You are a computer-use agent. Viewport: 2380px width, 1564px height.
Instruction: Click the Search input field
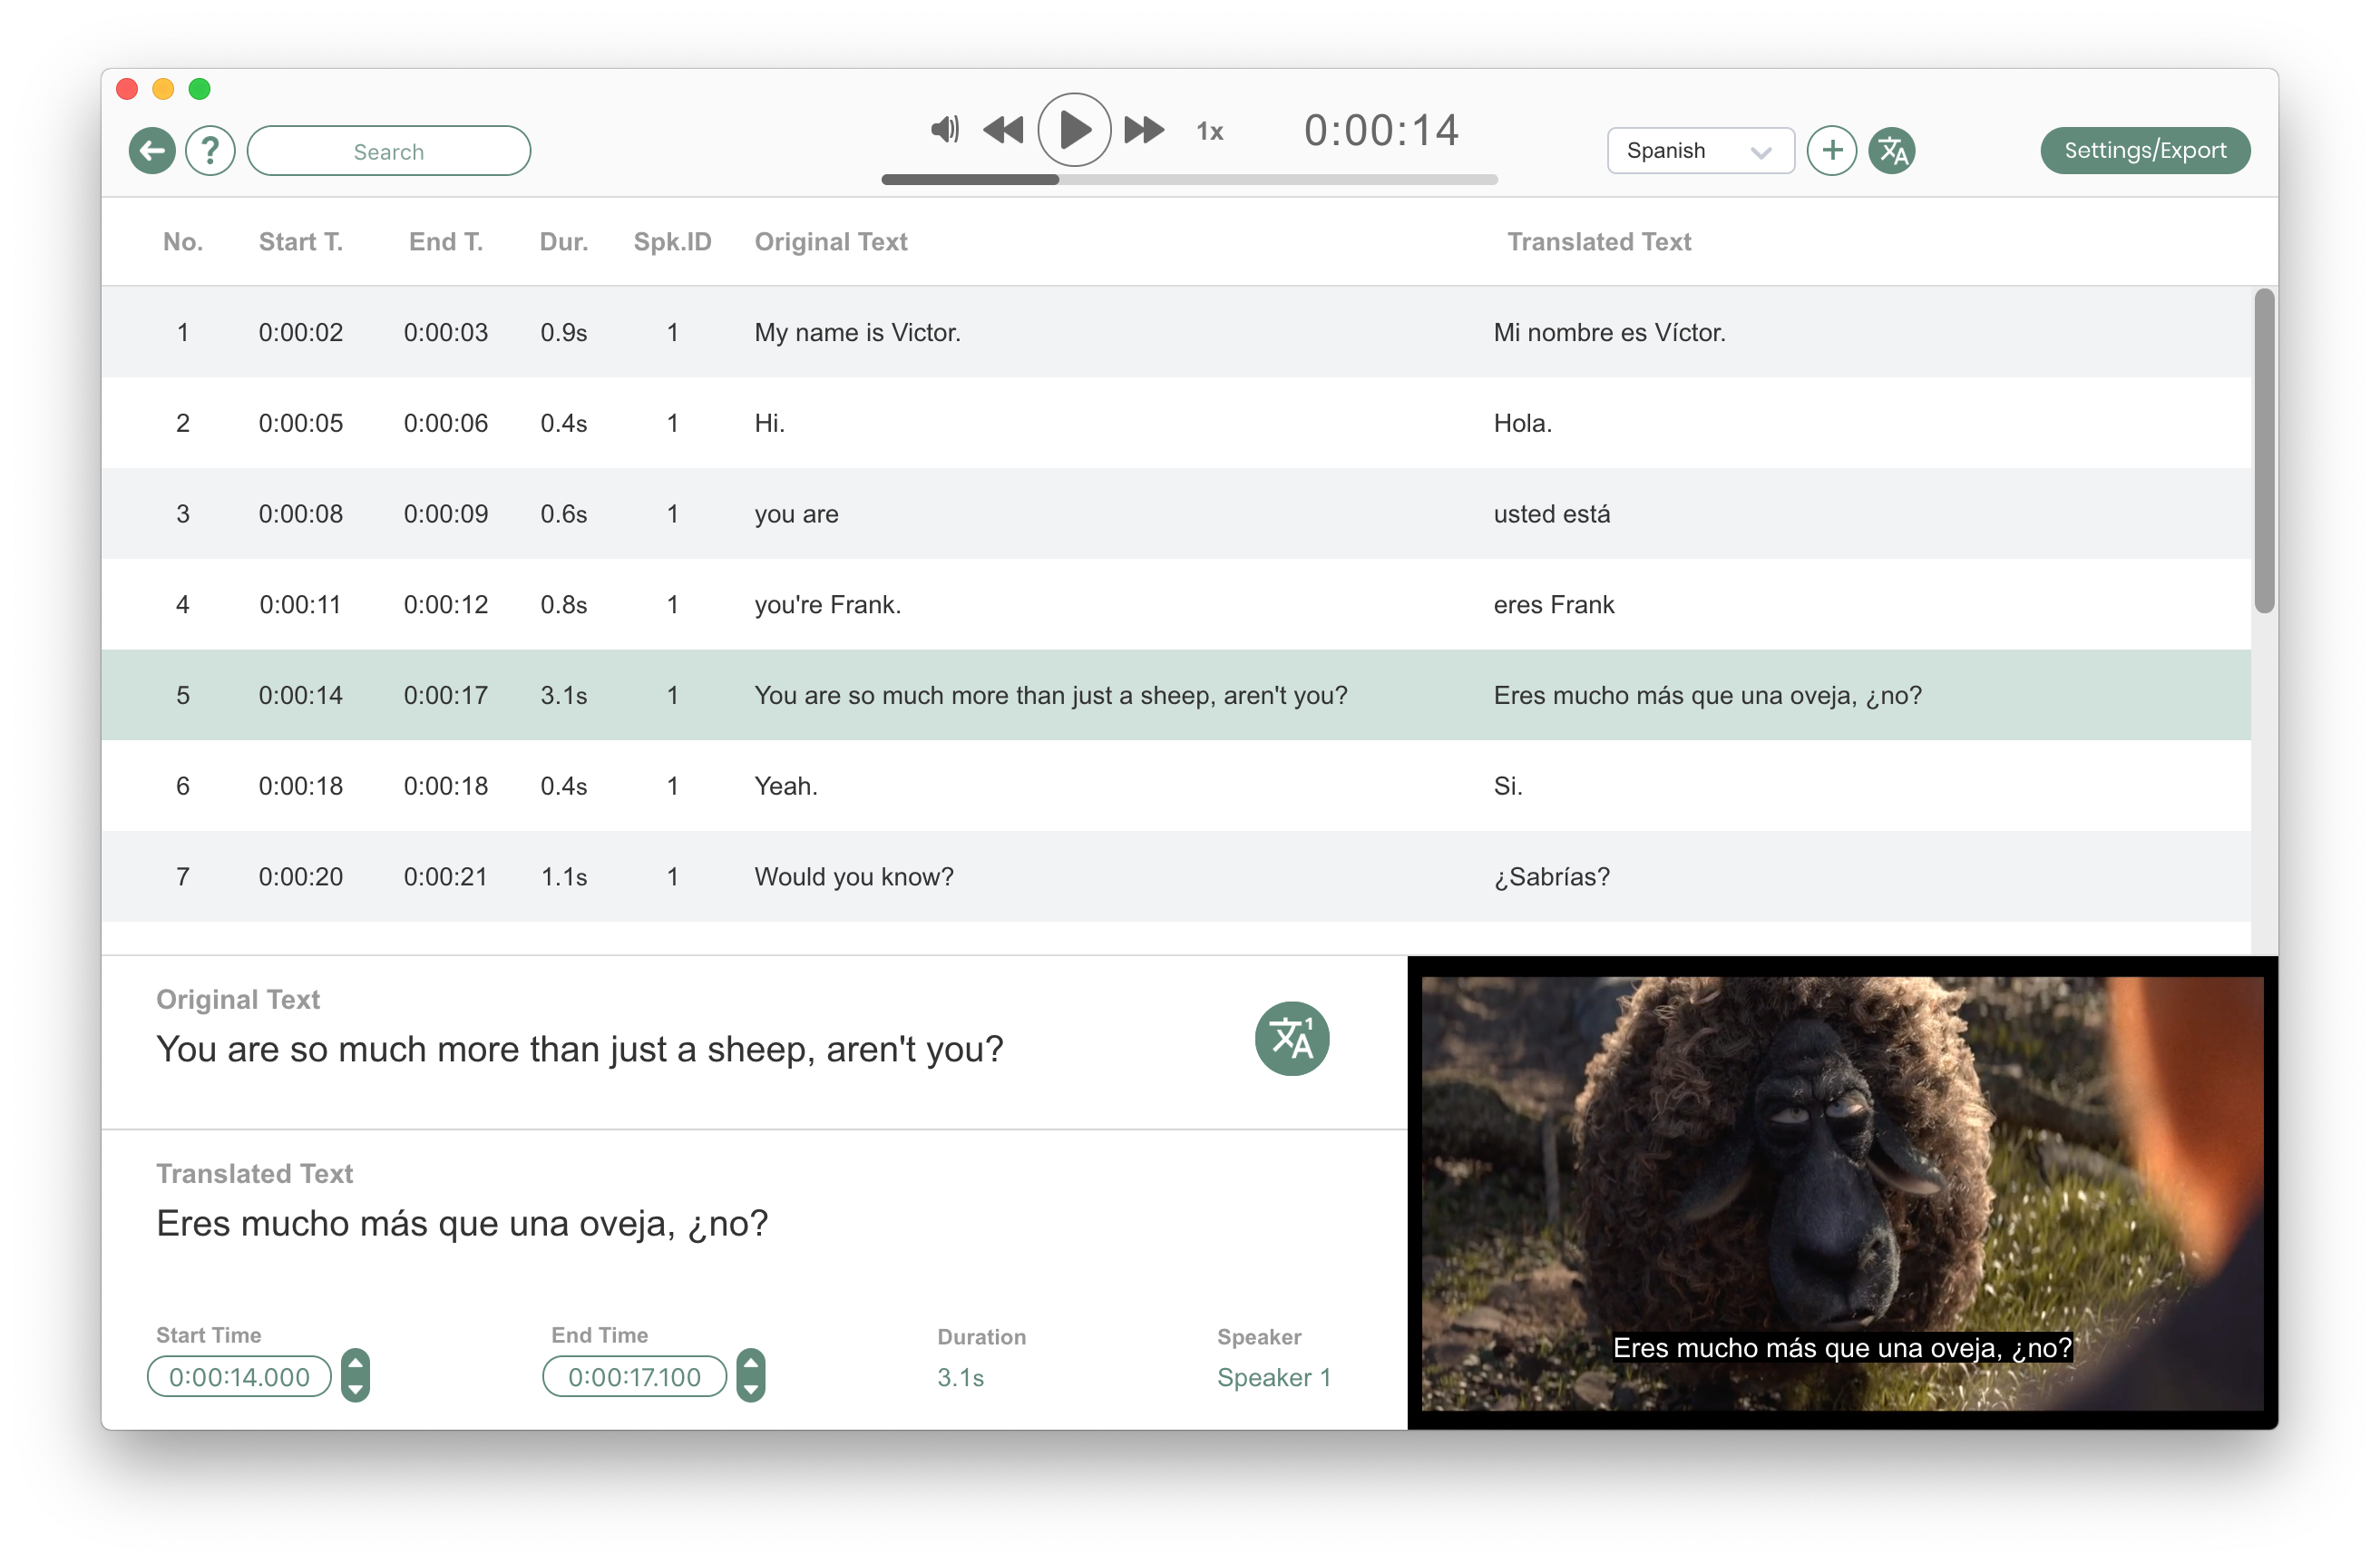(388, 152)
